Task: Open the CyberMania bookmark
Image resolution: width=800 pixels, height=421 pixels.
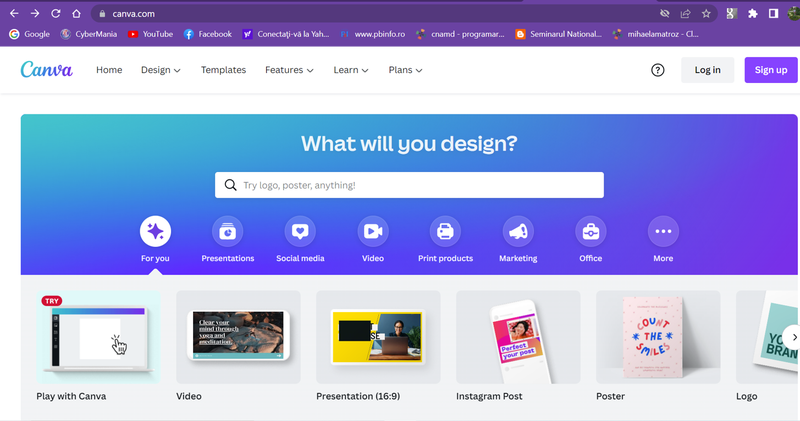Action: pos(89,34)
